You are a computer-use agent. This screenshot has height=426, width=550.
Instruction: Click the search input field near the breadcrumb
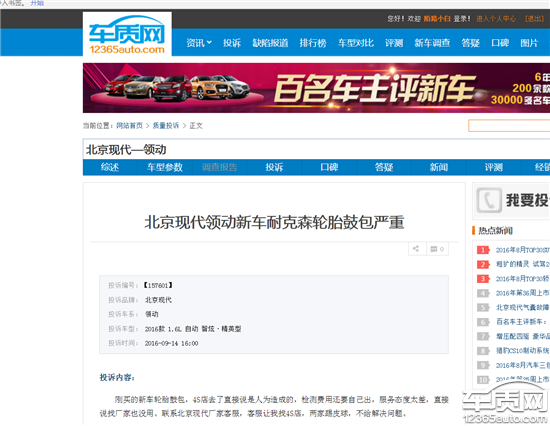[509, 126]
